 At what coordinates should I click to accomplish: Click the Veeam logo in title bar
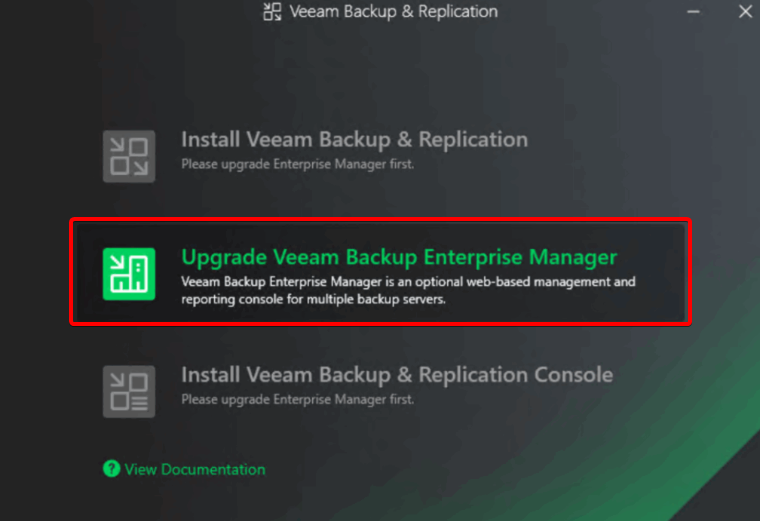coord(272,12)
